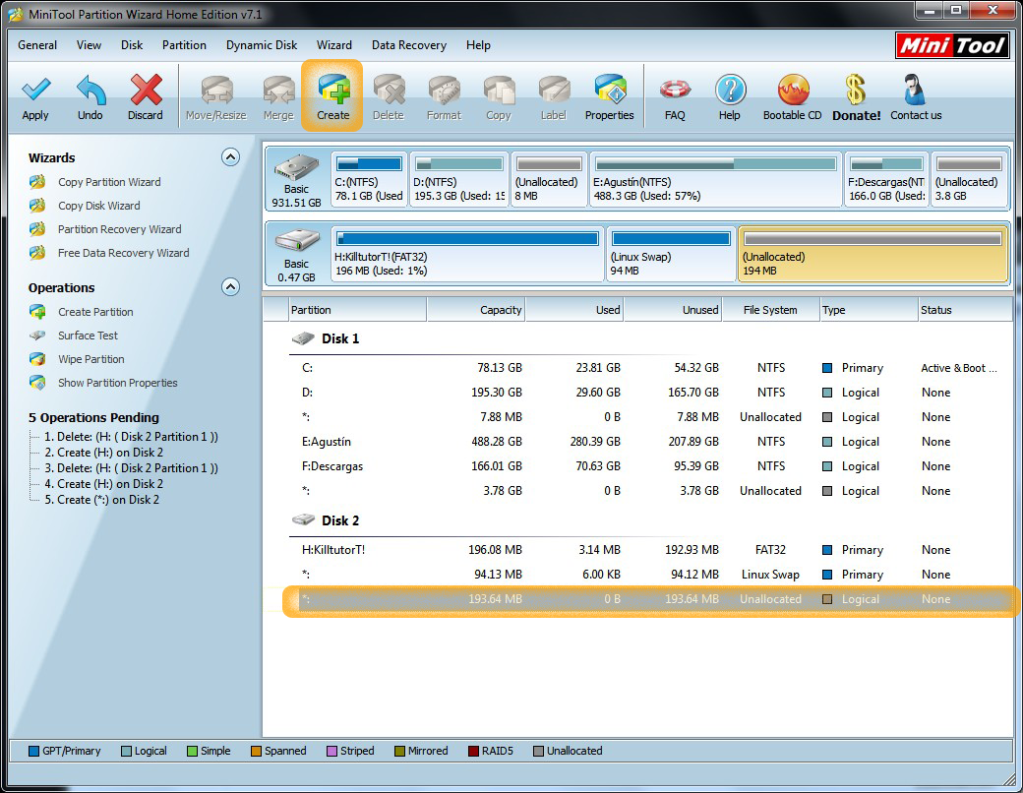Discard all pending changes
This screenshot has height=793, width=1023.
[145, 98]
